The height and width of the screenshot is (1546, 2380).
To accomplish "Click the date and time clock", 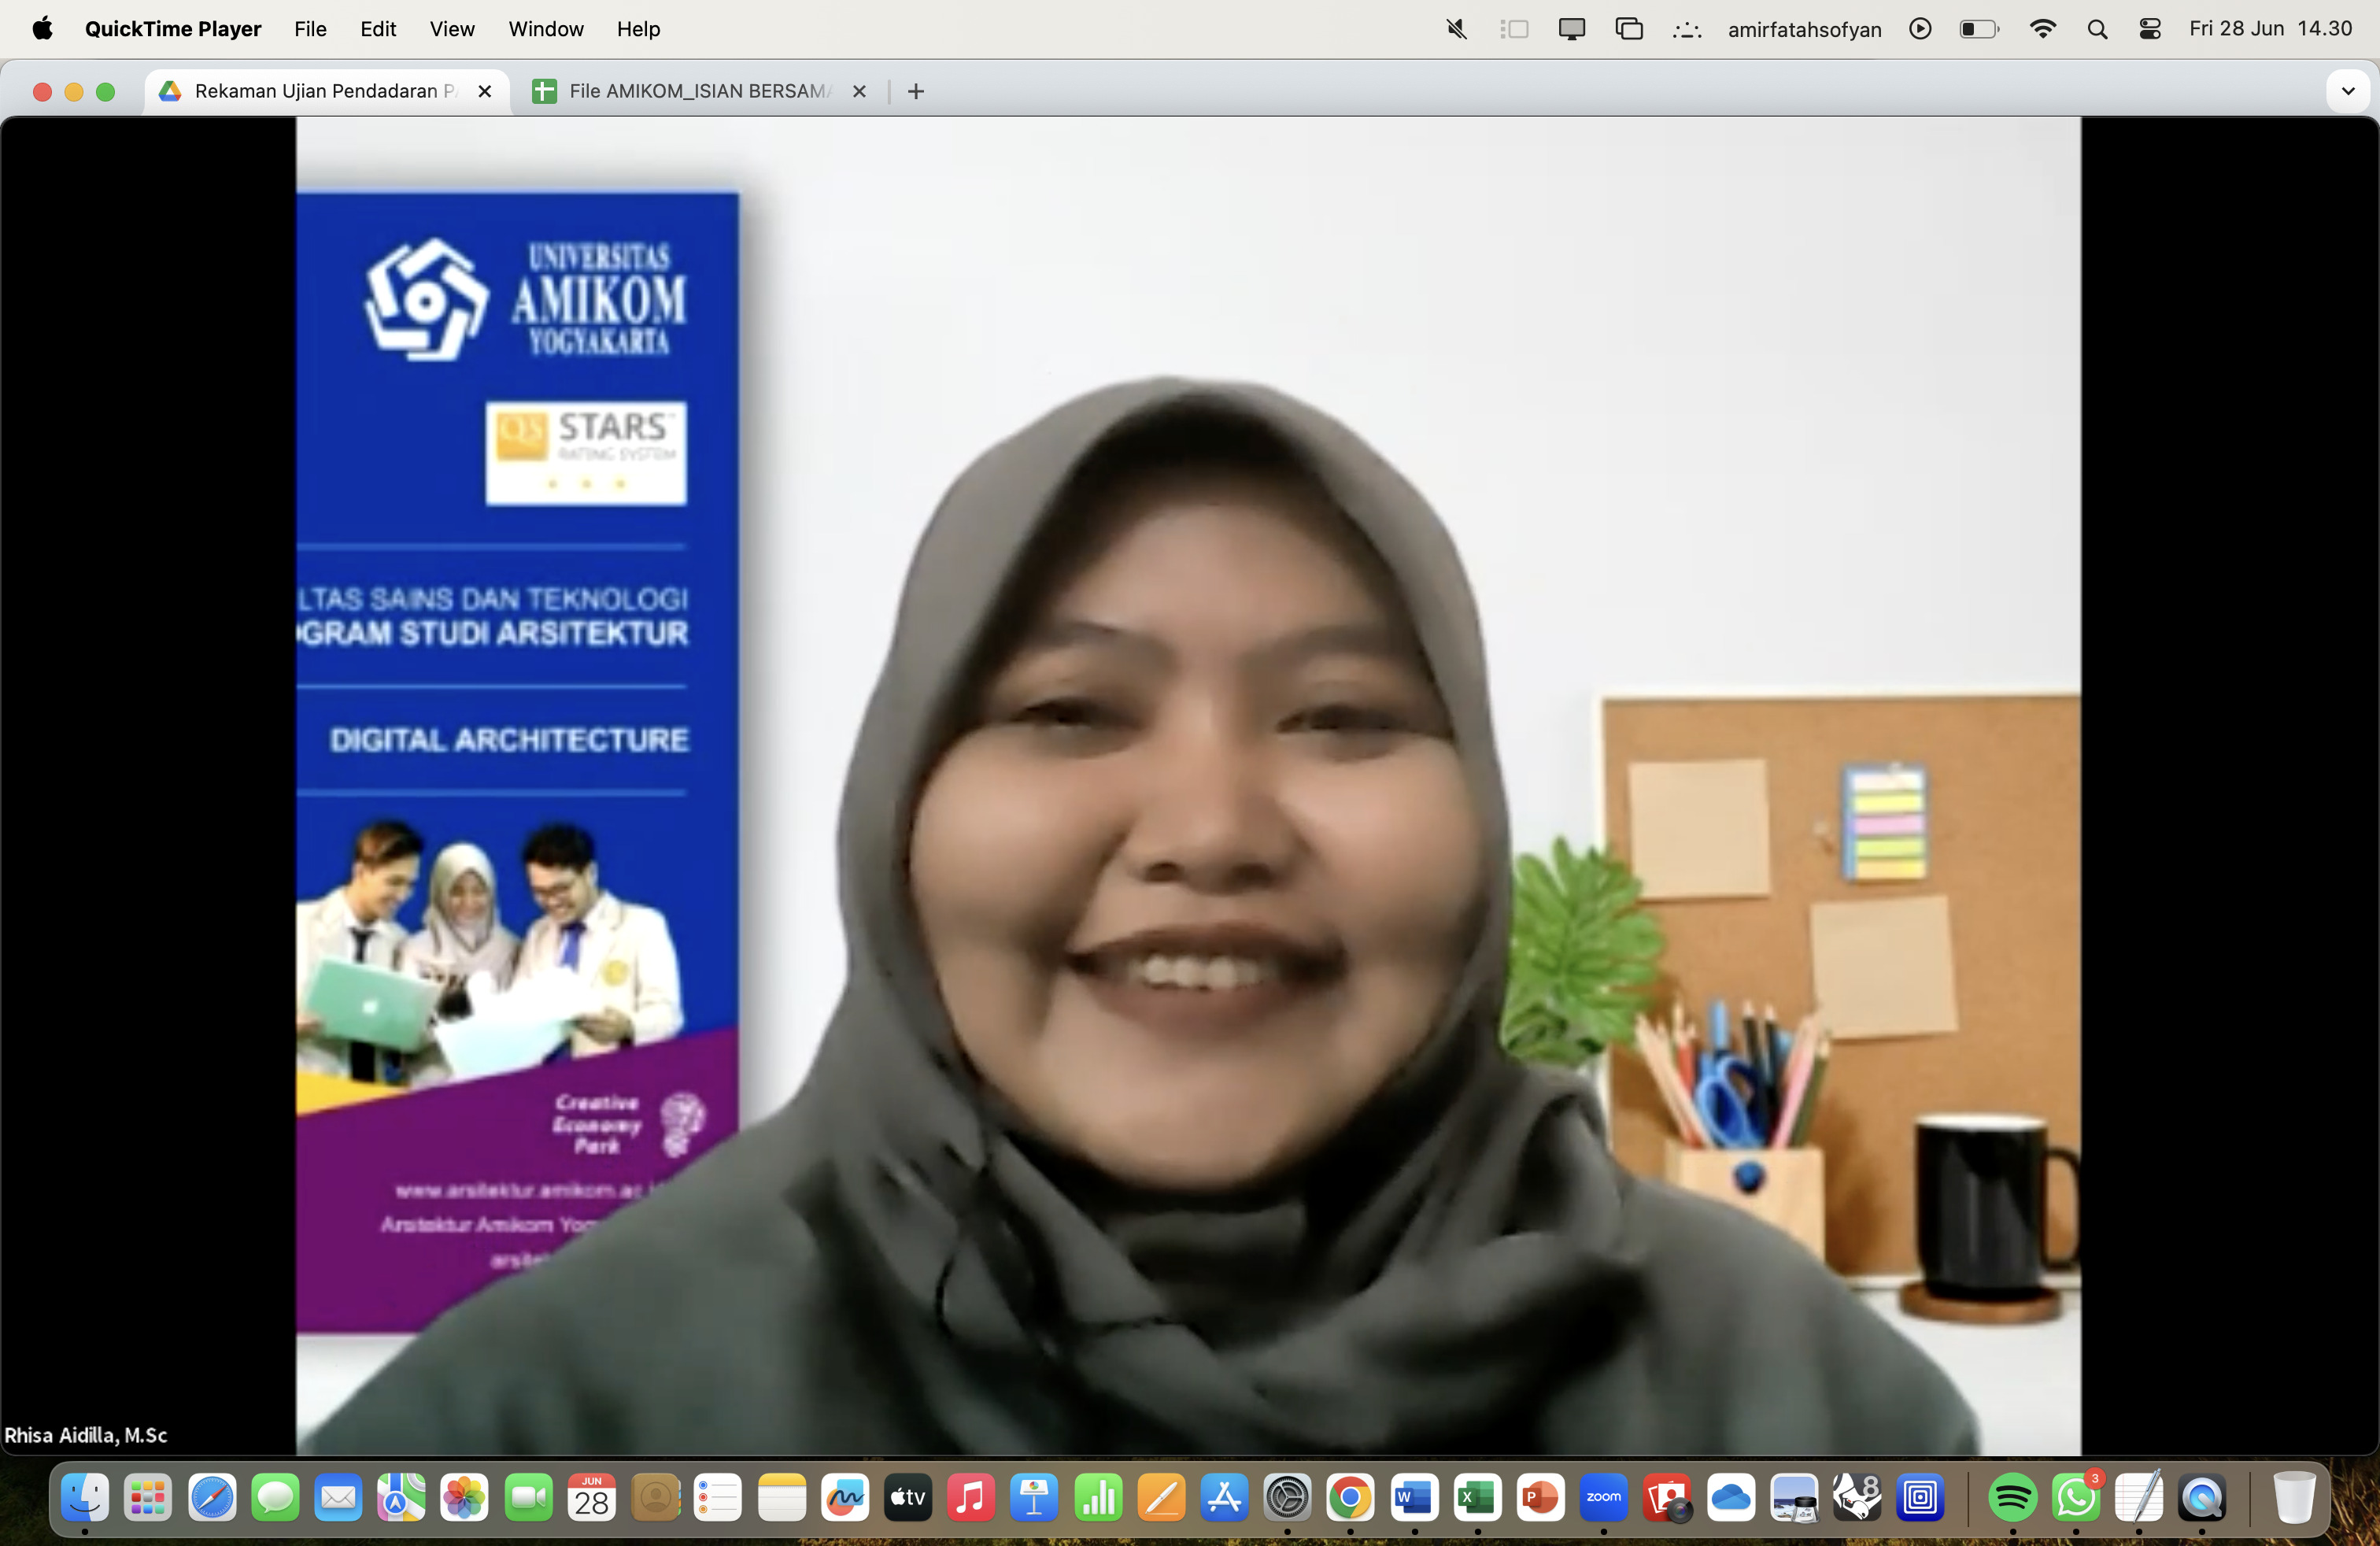I will pyautogui.click(x=2270, y=29).
